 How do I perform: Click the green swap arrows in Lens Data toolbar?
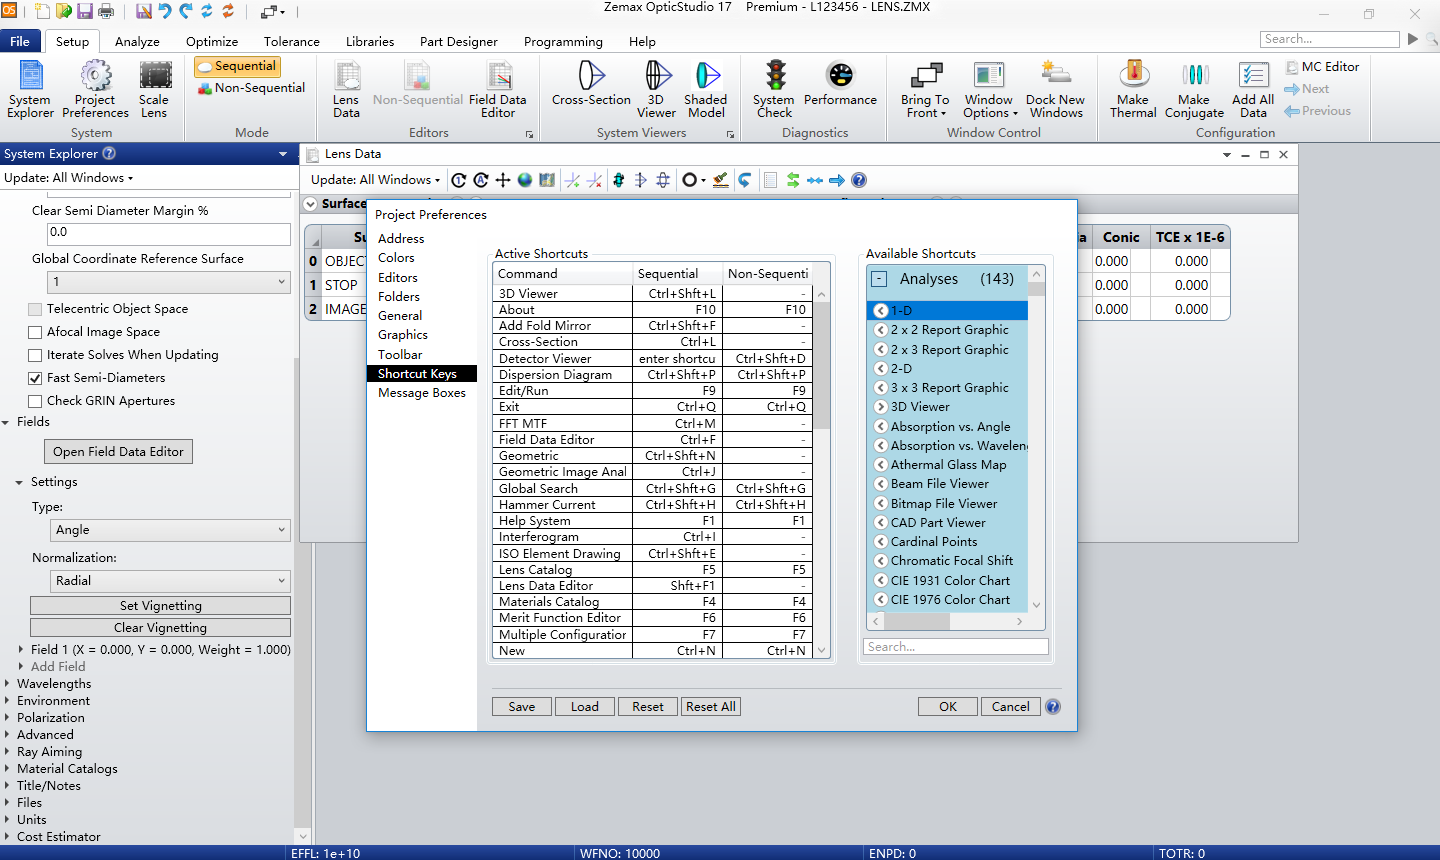coord(793,180)
